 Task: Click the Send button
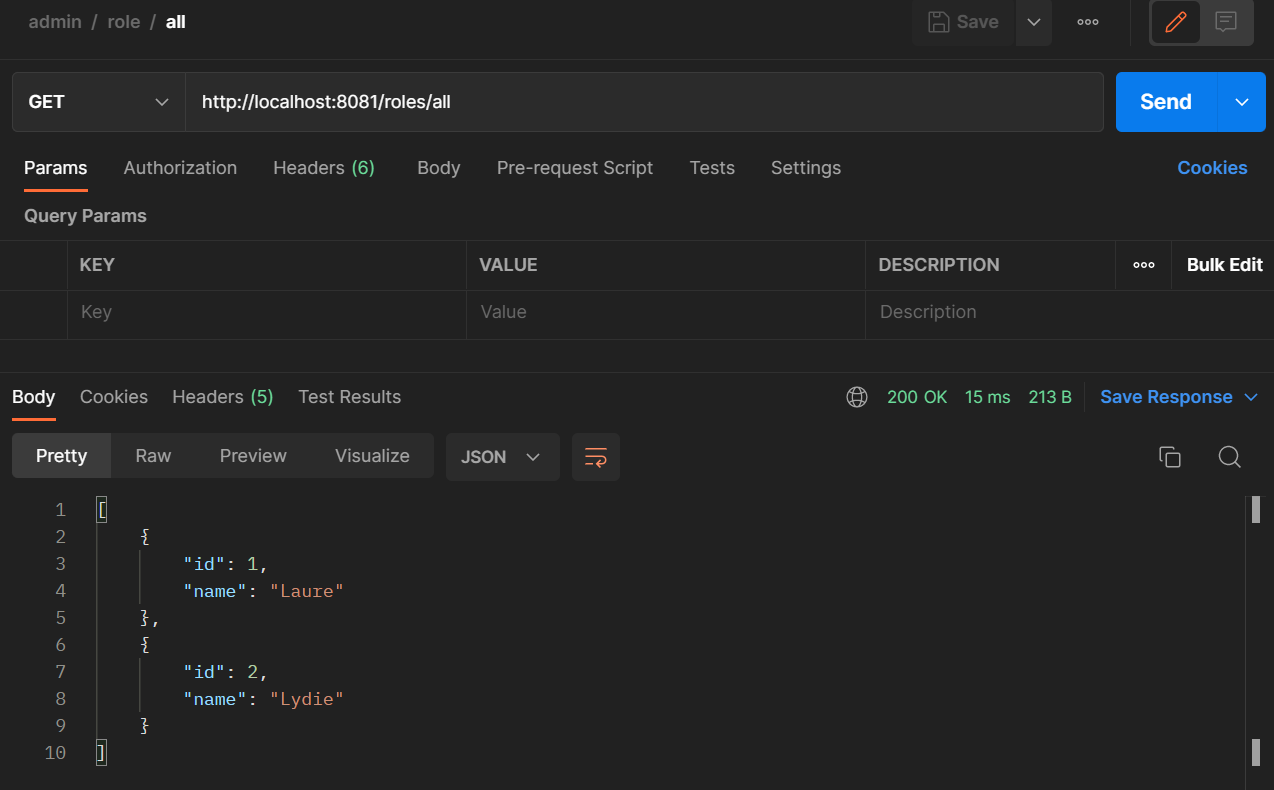pos(1164,101)
